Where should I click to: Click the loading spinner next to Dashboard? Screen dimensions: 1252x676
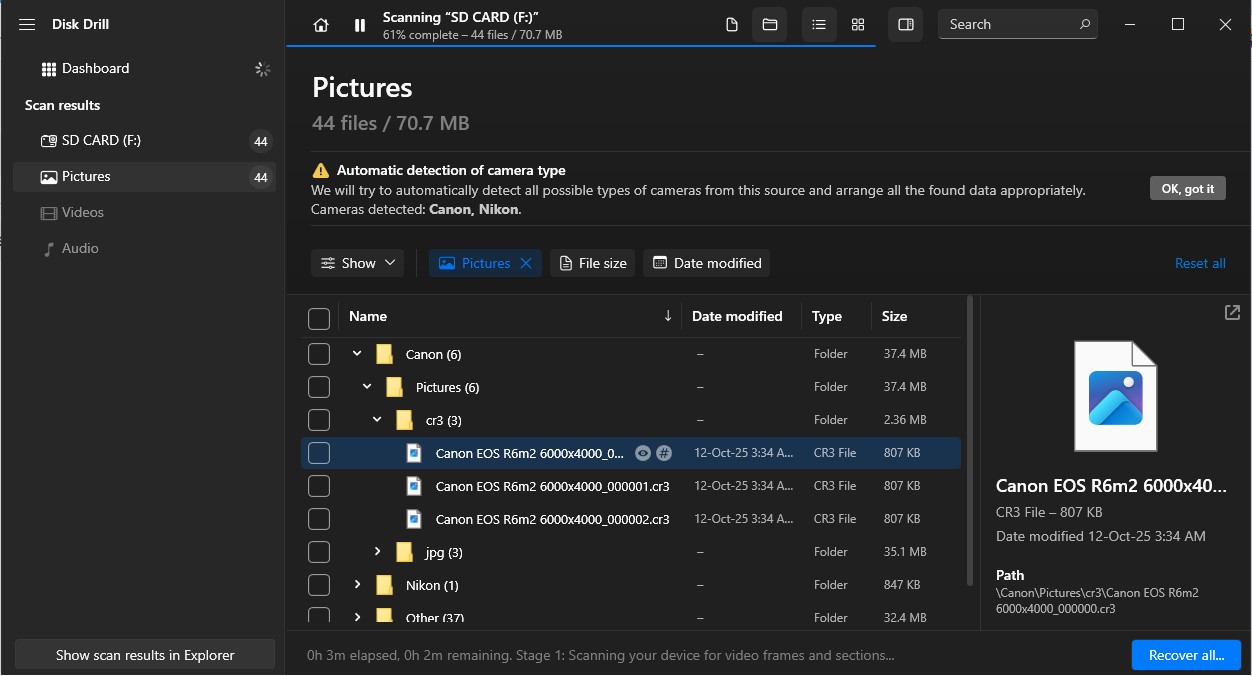[x=262, y=69]
